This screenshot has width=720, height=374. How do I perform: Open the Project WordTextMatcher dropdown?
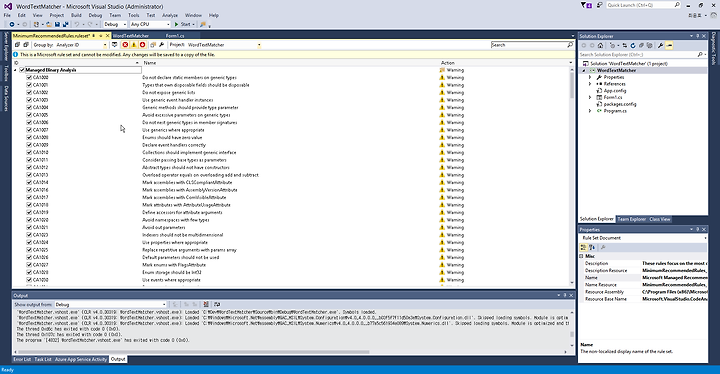(x=224, y=45)
